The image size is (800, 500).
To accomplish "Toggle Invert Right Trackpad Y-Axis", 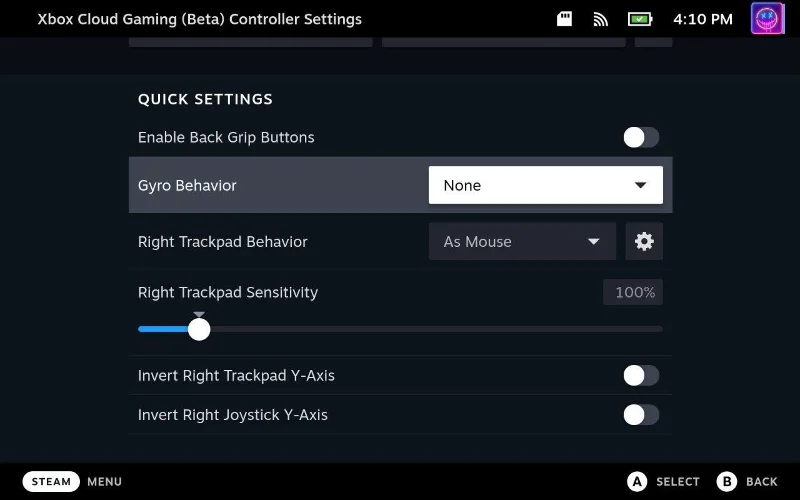I will click(641, 376).
